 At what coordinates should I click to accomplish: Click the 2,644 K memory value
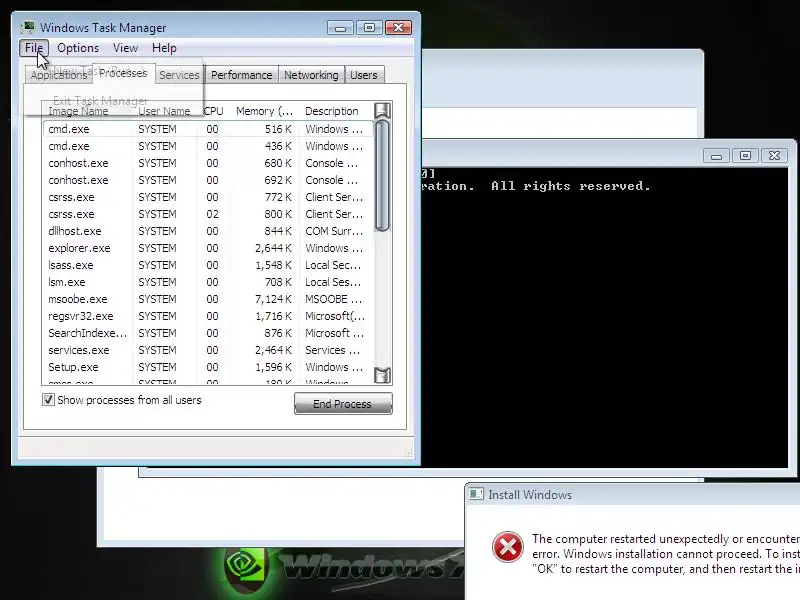273,248
